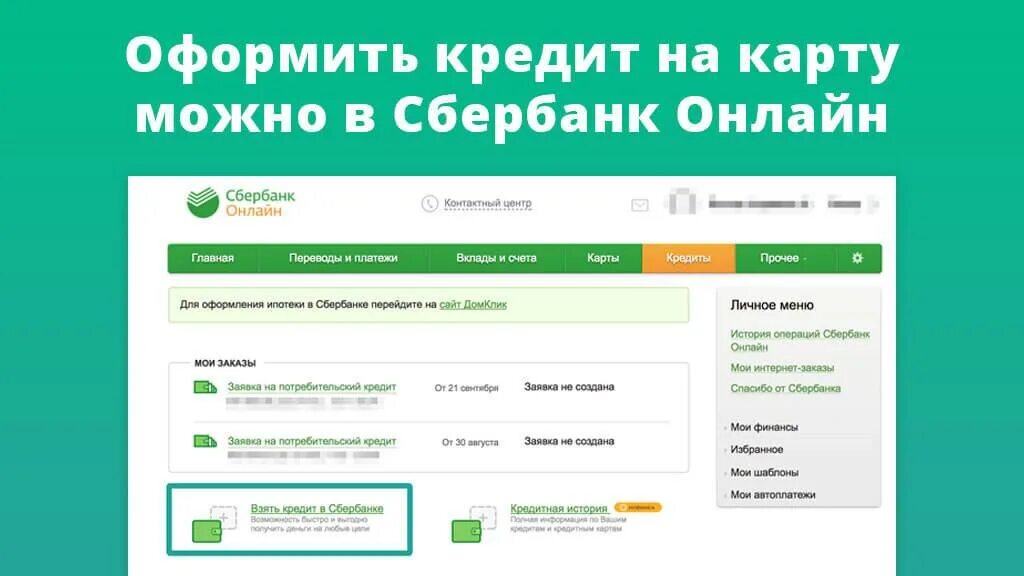
Task: Expand the Избранное section
Action: click(756, 449)
